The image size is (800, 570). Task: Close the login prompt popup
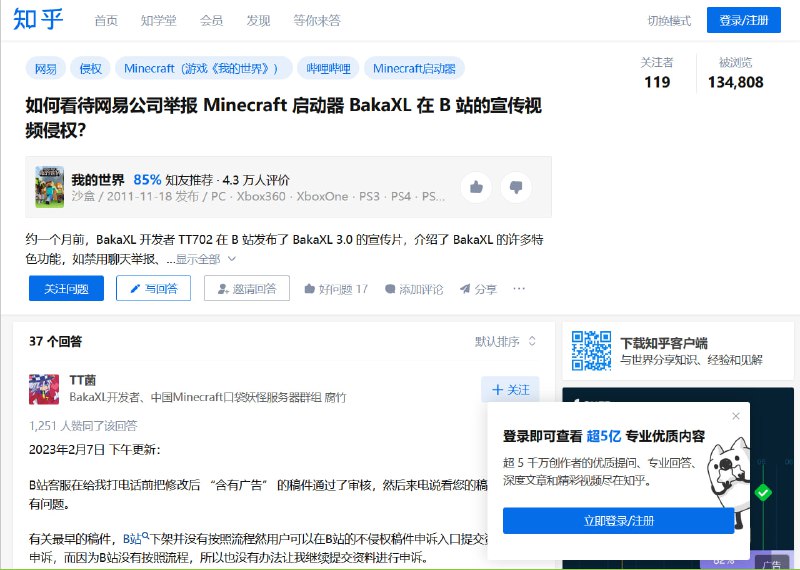pyautogui.click(x=736, y=416)
